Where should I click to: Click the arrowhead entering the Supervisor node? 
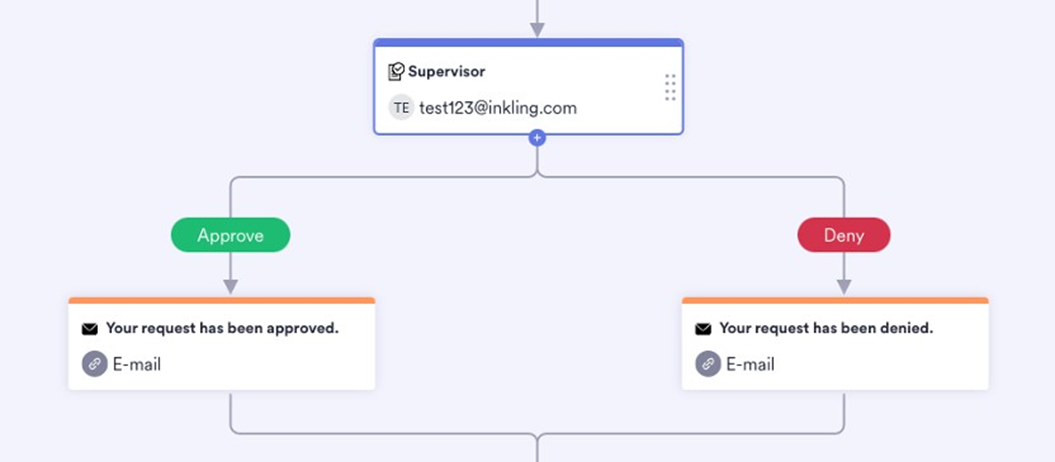[x=537, y=31]
